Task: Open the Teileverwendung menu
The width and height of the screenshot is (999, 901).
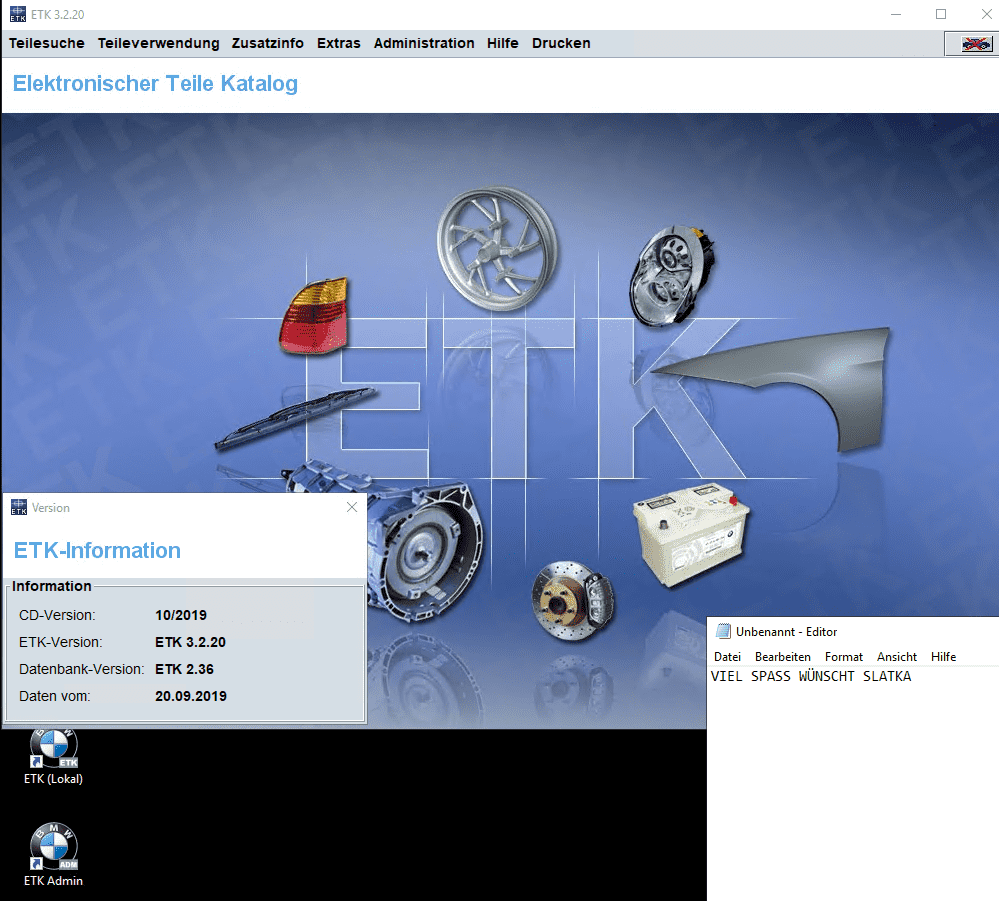Action: pos(158,43)
